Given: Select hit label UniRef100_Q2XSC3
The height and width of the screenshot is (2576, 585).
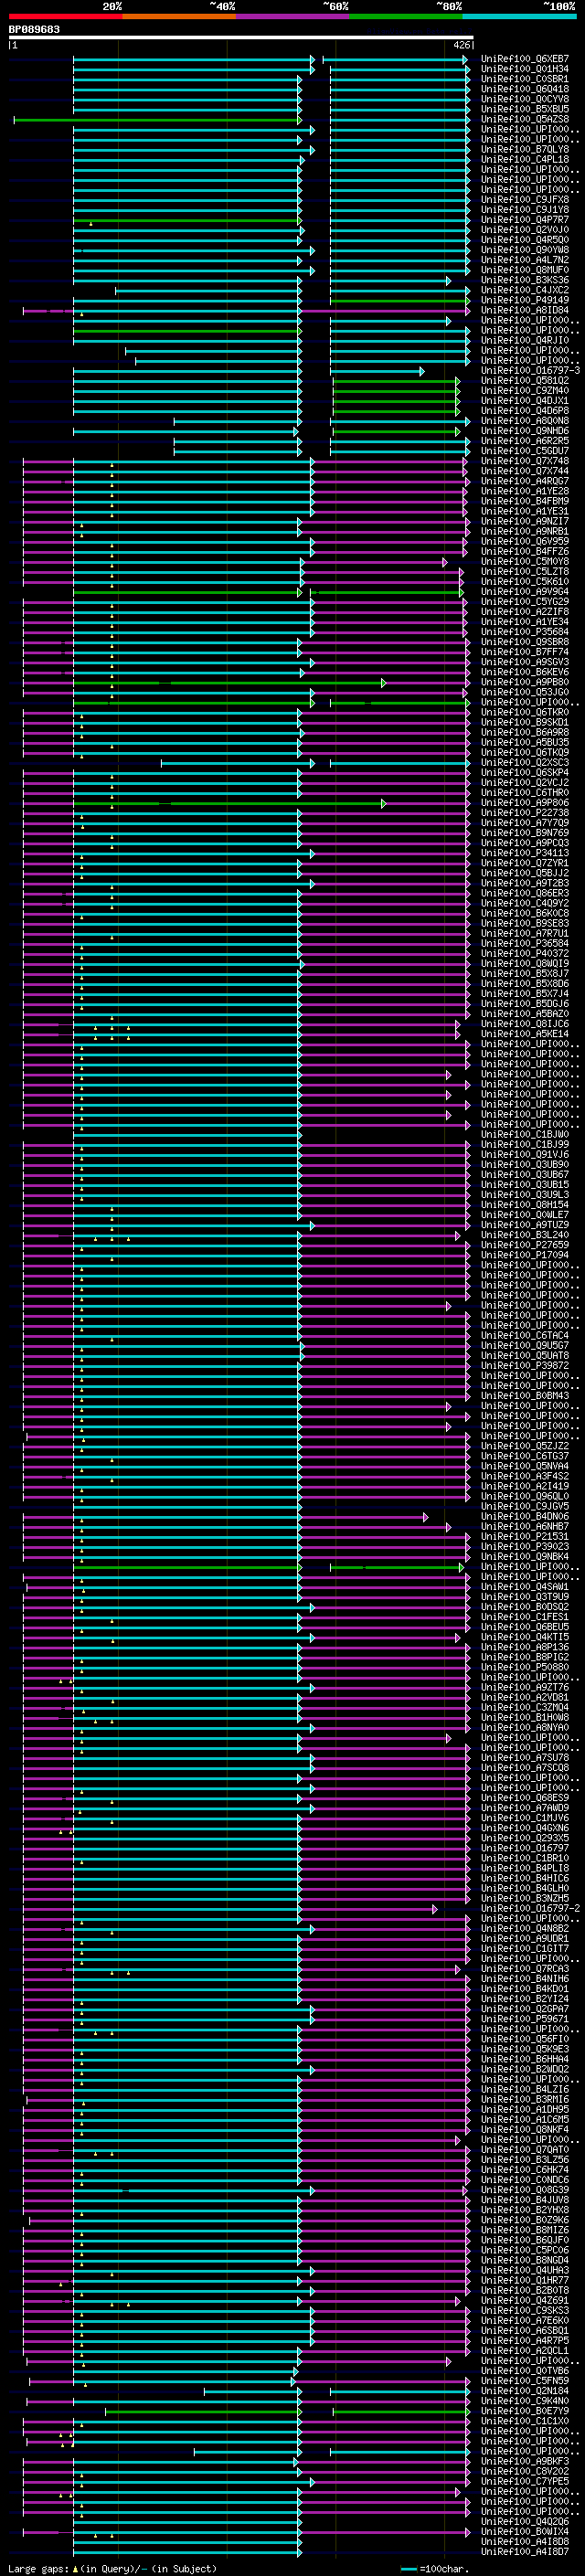Looking at the screenshot, I should (x=524, y=763).
